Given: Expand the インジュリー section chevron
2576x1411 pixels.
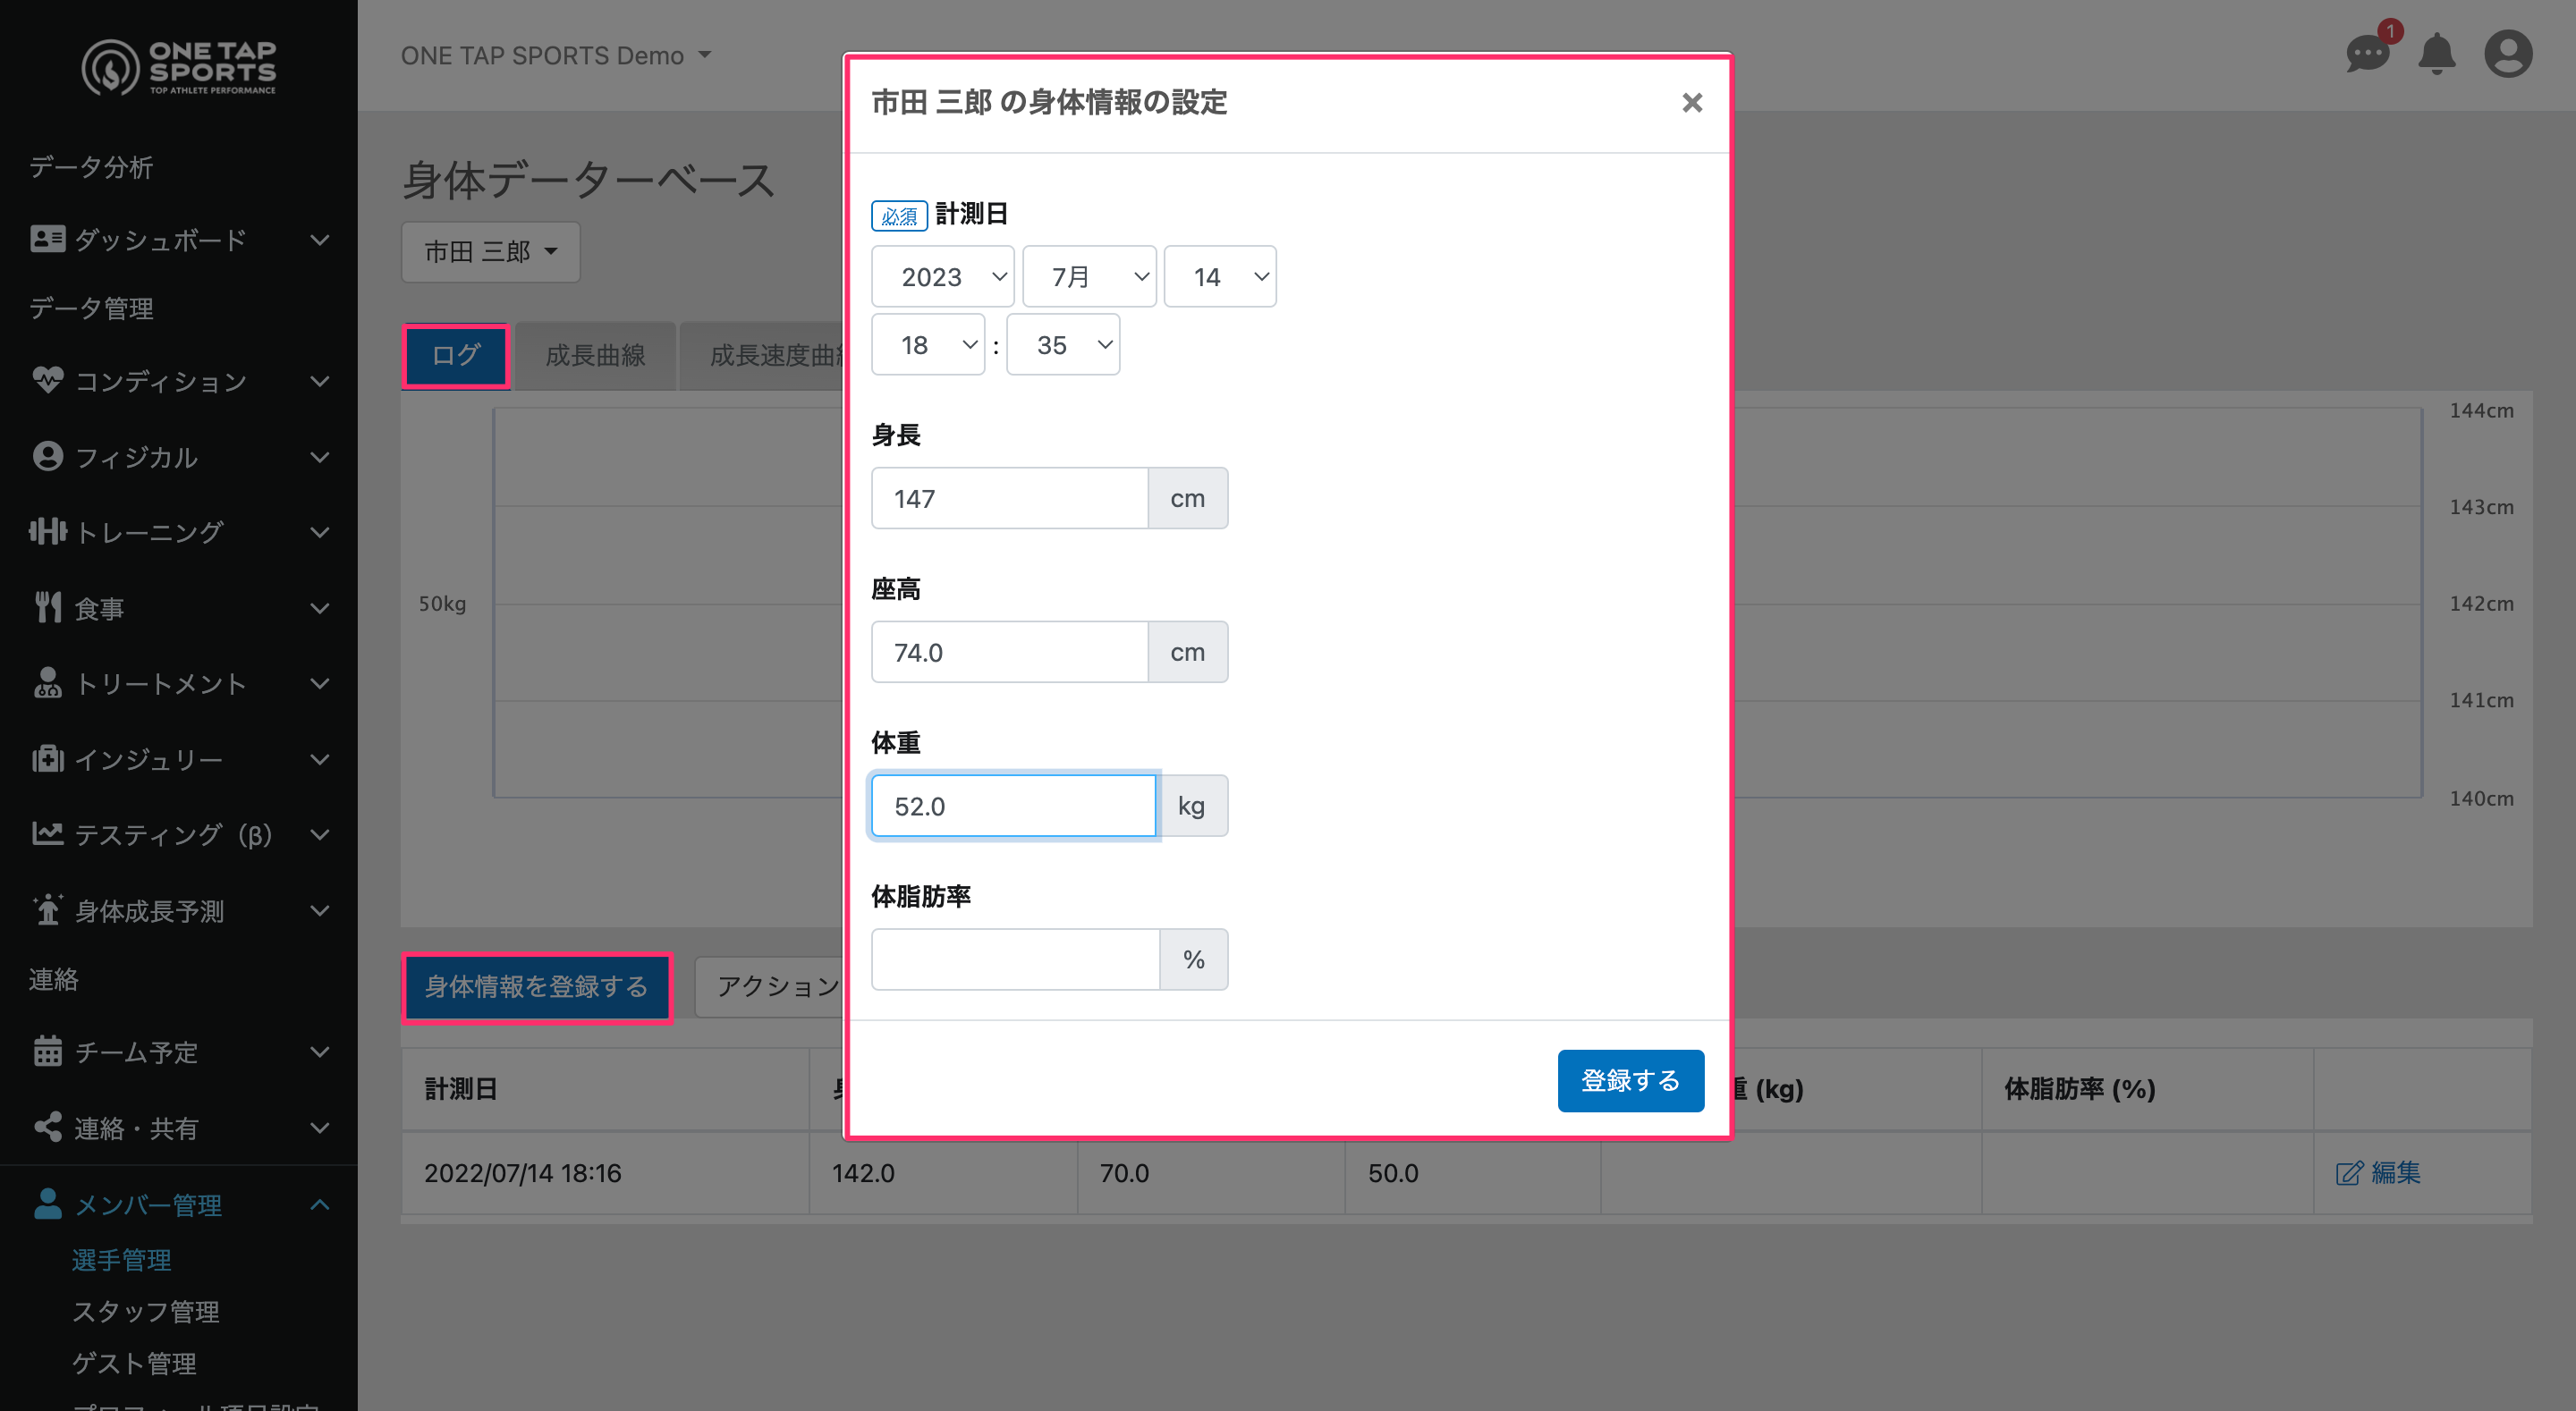Looking at the screenshot, I should tap(319, 760).
